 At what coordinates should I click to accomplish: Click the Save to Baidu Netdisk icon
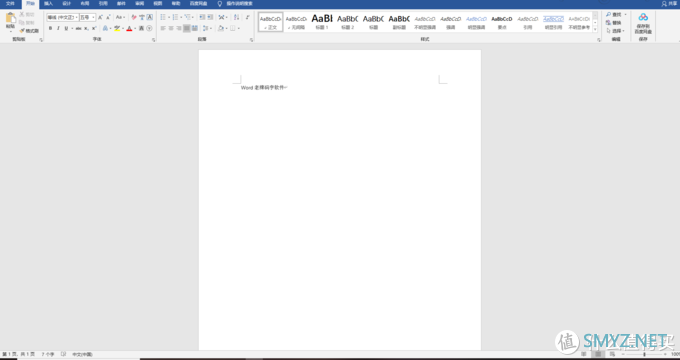[643, 23]
